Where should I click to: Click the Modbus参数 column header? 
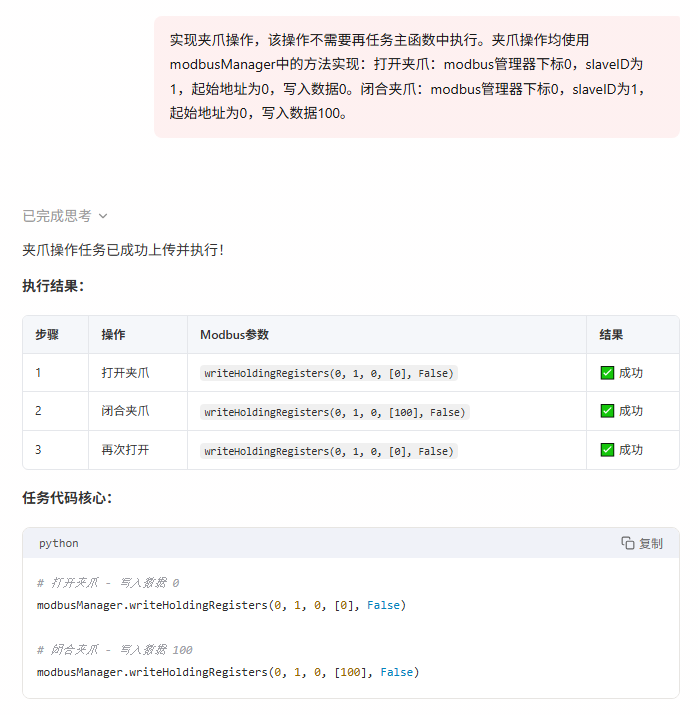pyautogui.click(x=234, y=335)
